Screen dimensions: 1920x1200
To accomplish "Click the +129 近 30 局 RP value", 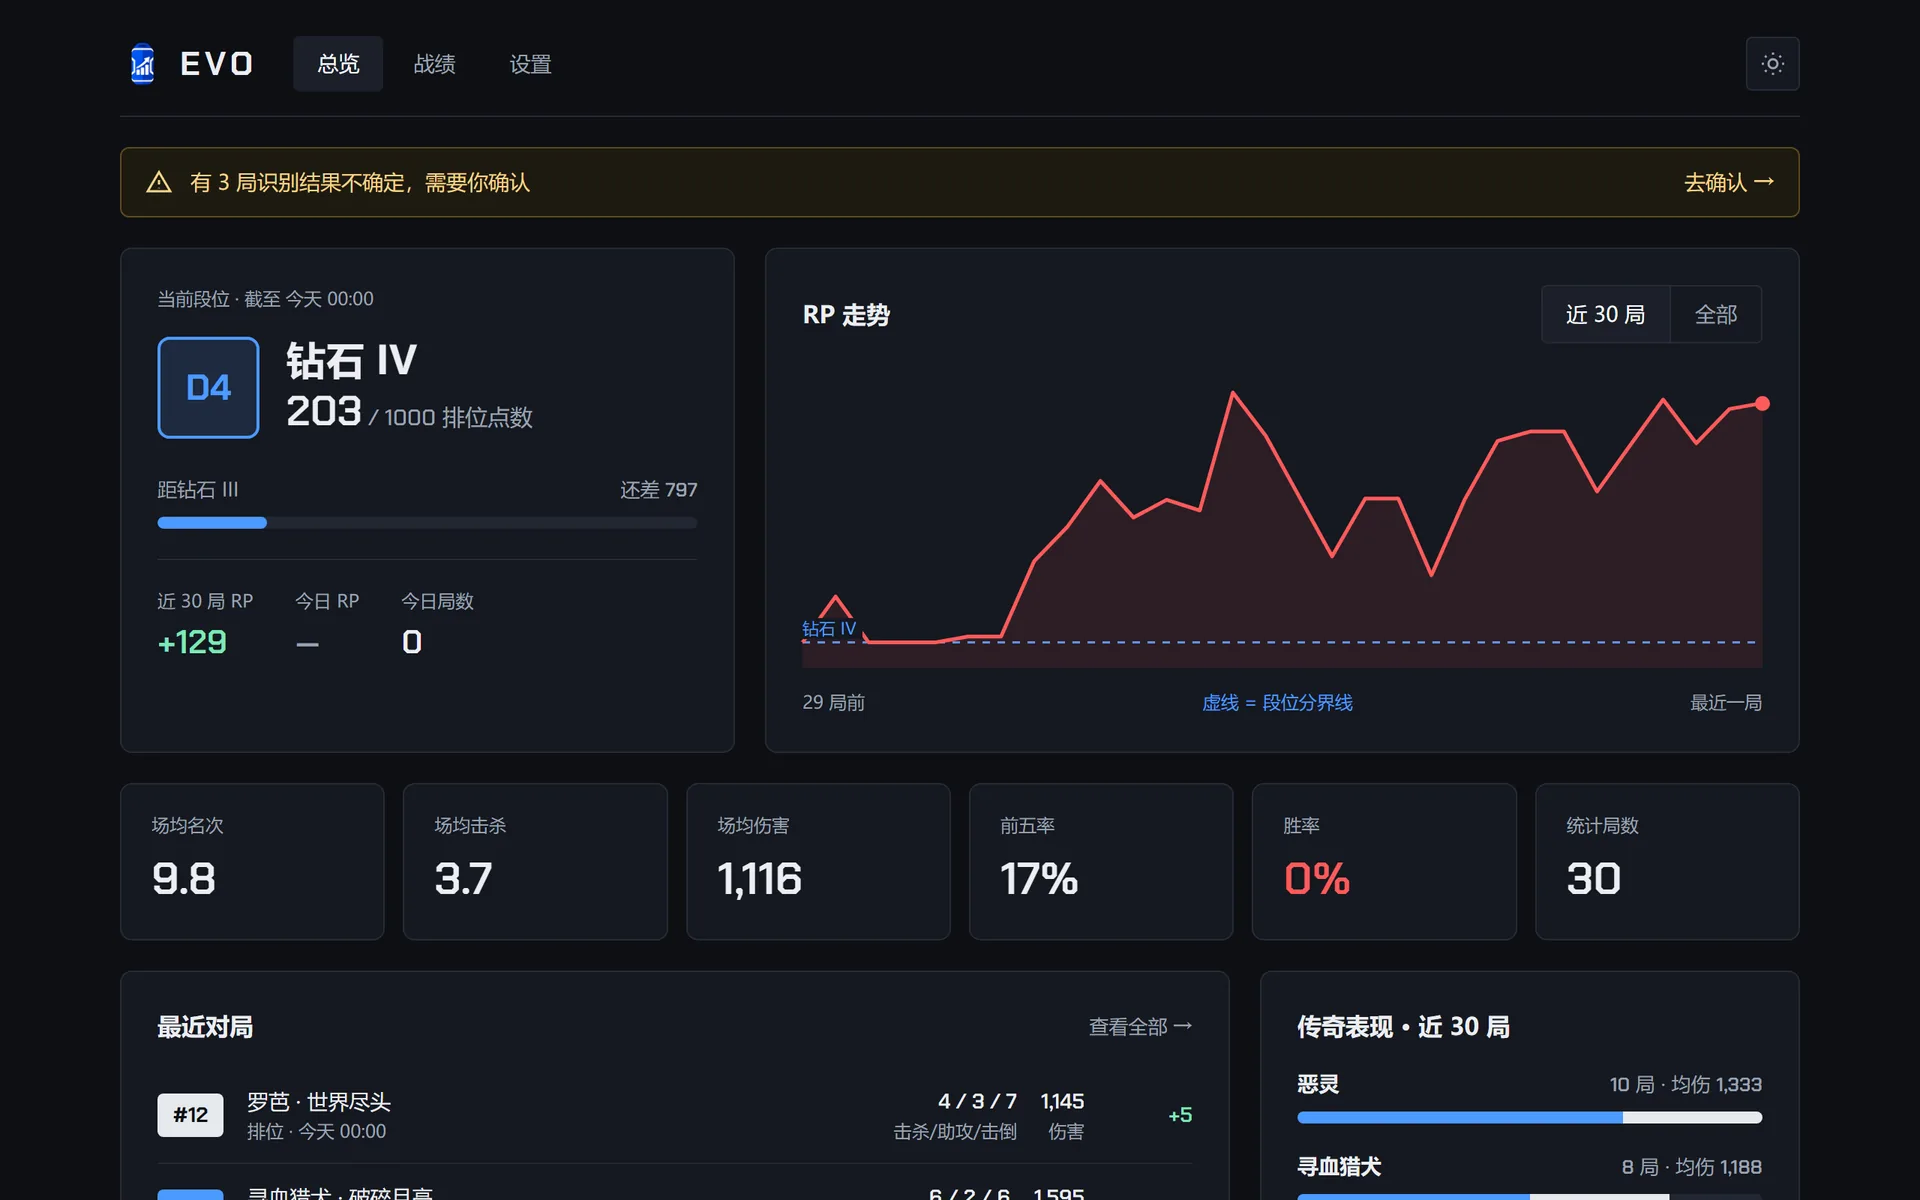I will click(192, 642).
